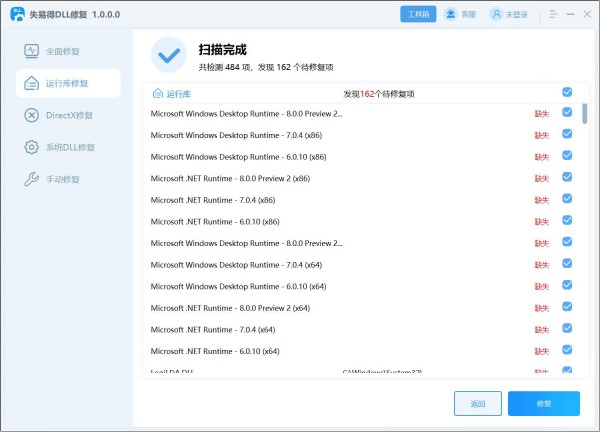The height and width of the screenshot is (432, 600).
Task: Click the 系统DLL修复 gear icon
Action: (31, 147)
